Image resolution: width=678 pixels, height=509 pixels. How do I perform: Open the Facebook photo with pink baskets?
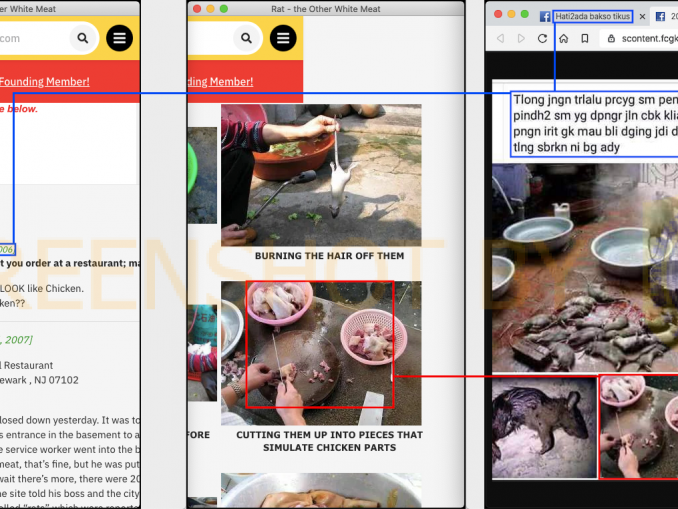[639, 427]
